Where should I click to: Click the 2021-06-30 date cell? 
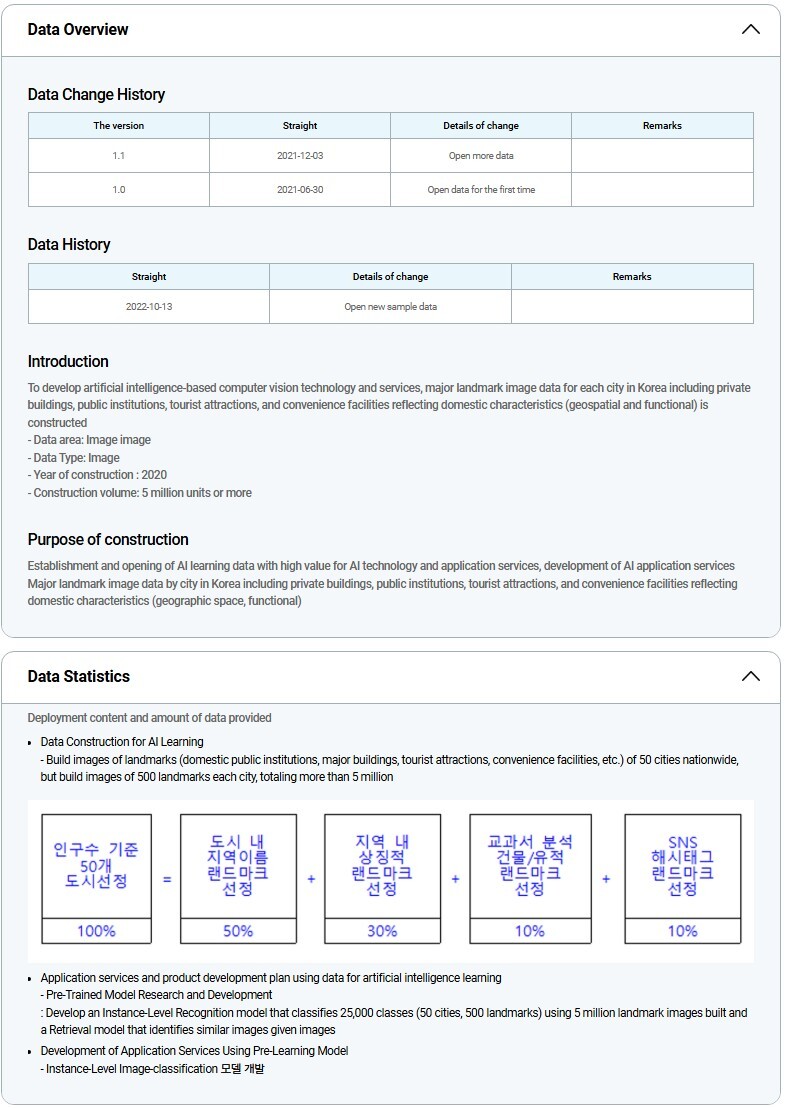(300, 190)
